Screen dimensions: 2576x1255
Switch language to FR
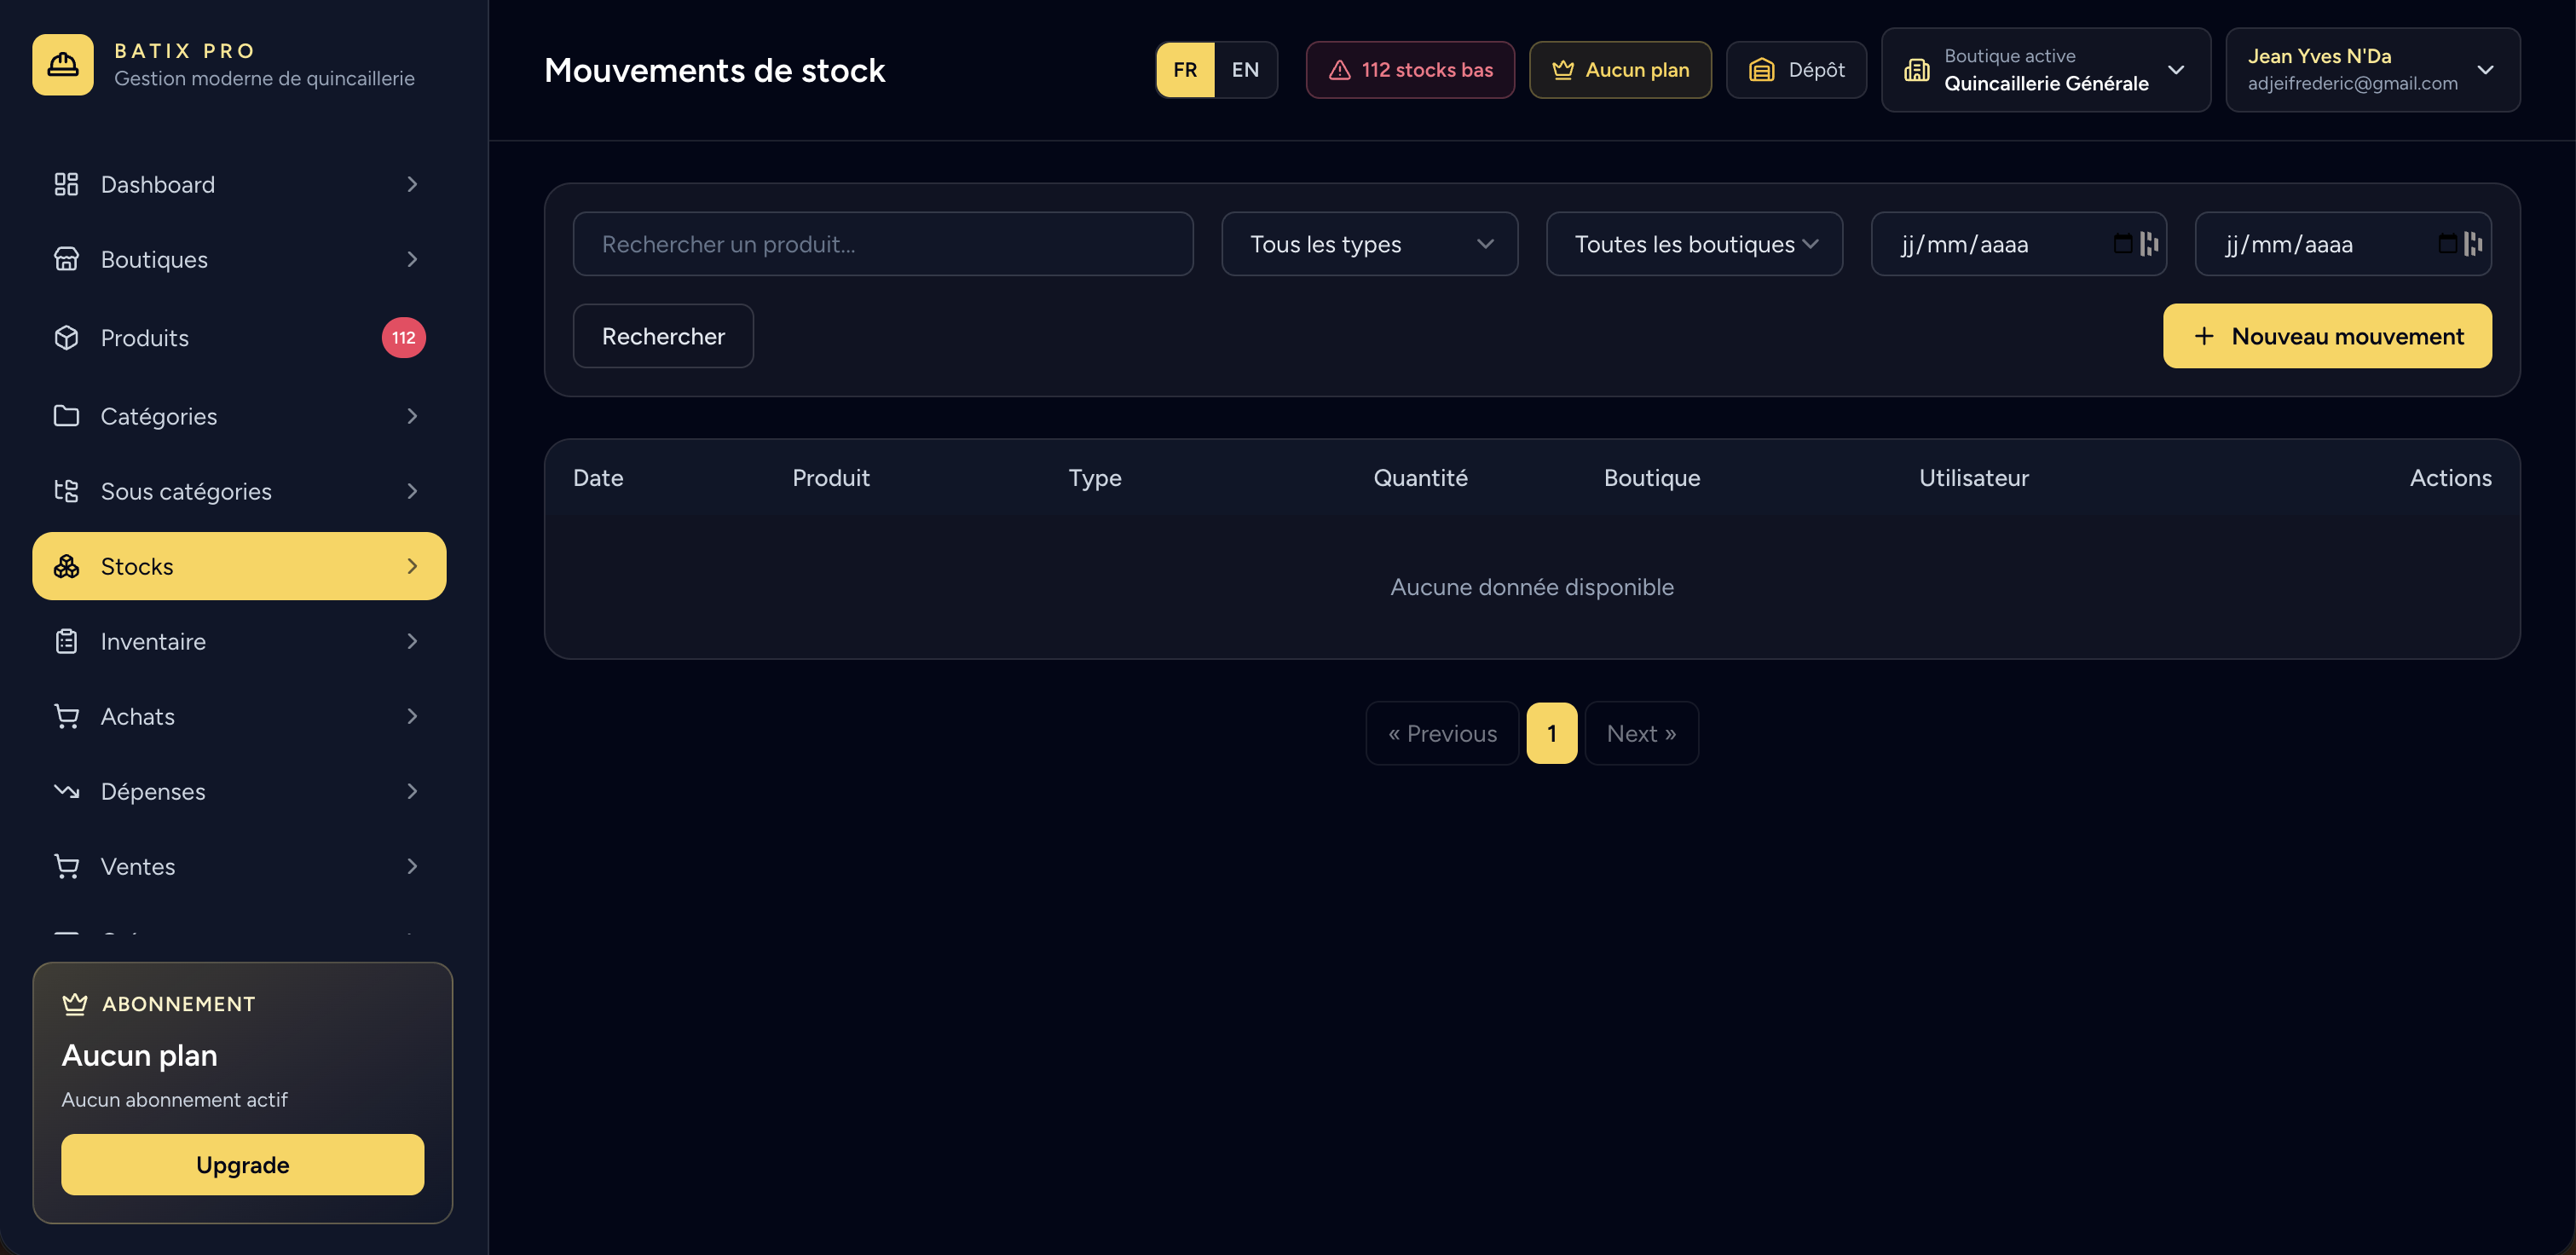(x=1185, y=70)
